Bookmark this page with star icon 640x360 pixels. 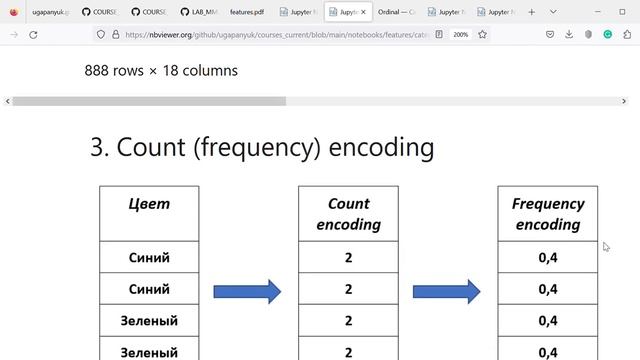482,35
